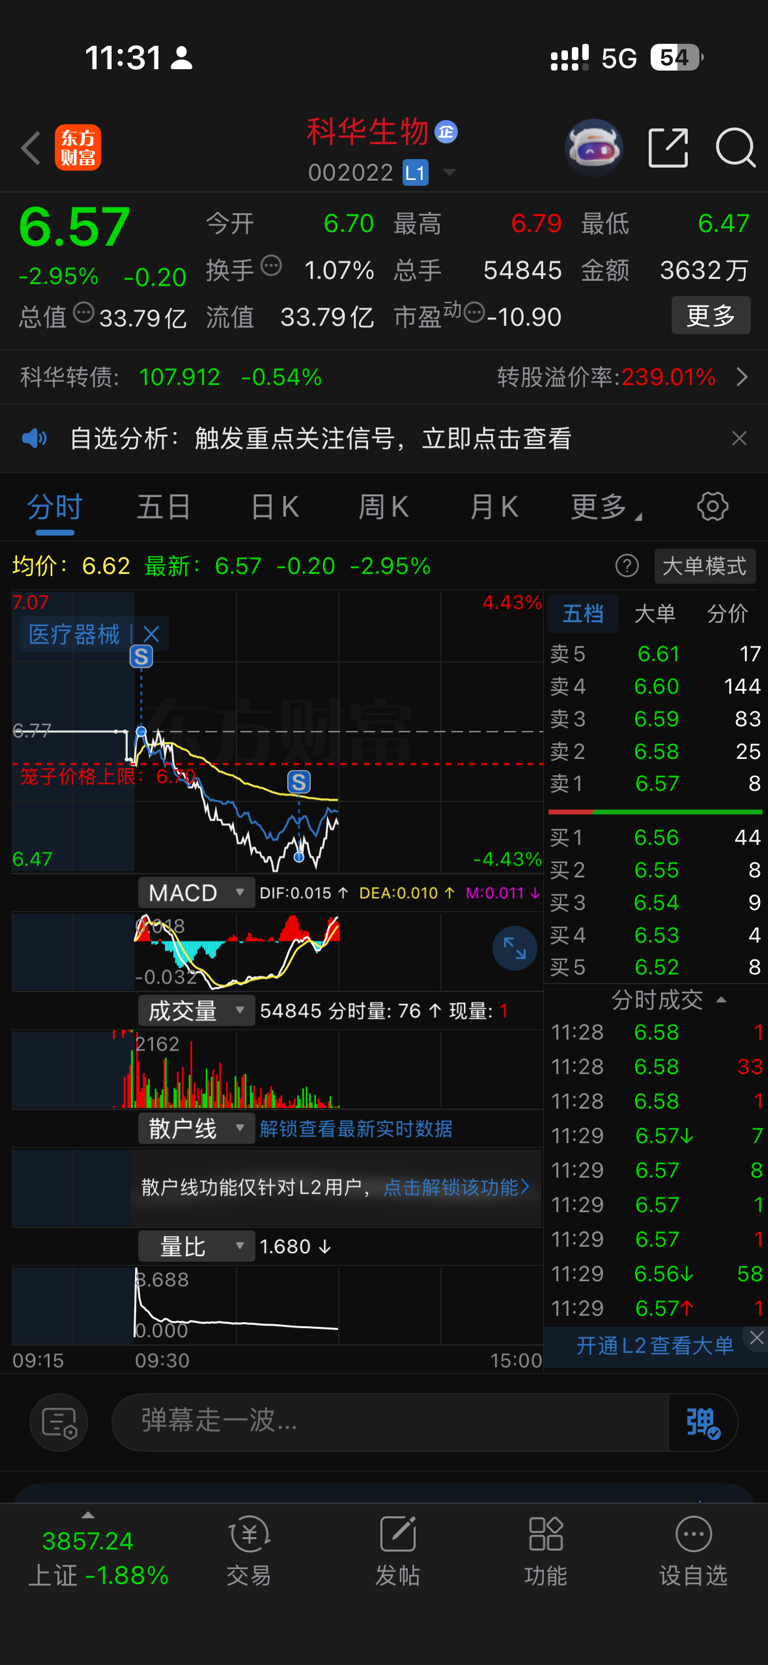
Task: Close the 开通L2查看大单 banner
Action: pos(757,1337)
